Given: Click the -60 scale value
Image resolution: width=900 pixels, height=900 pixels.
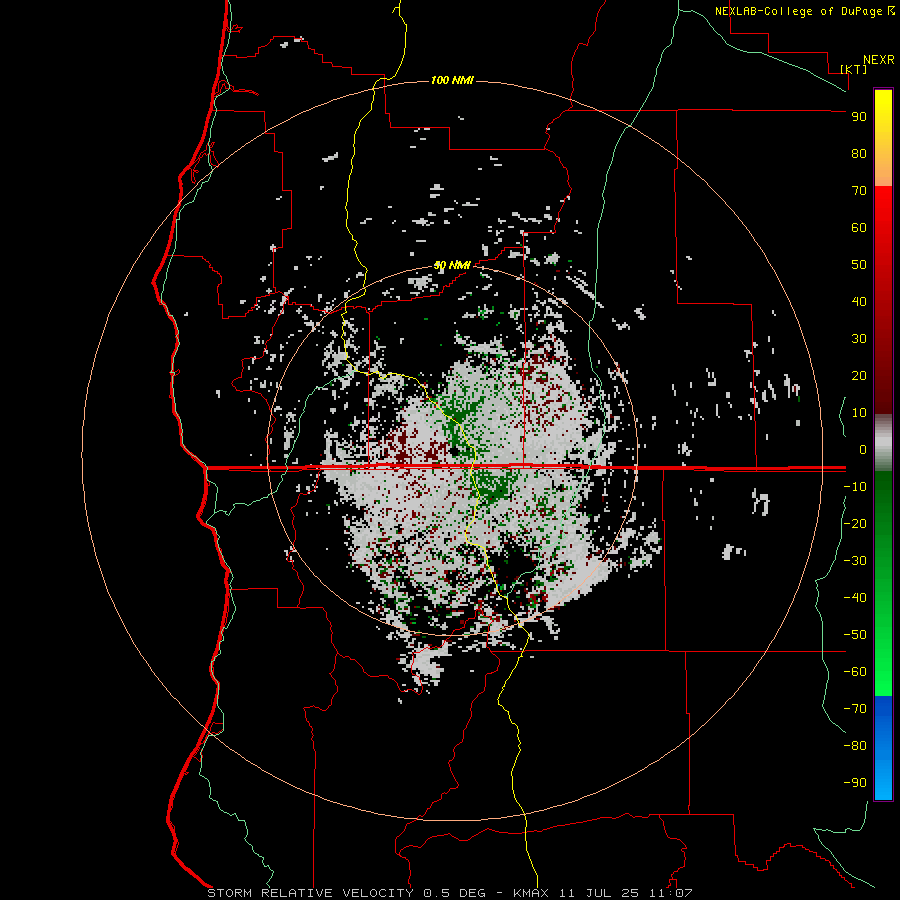Looking at the screenshot, I should [x=855, y=672].
